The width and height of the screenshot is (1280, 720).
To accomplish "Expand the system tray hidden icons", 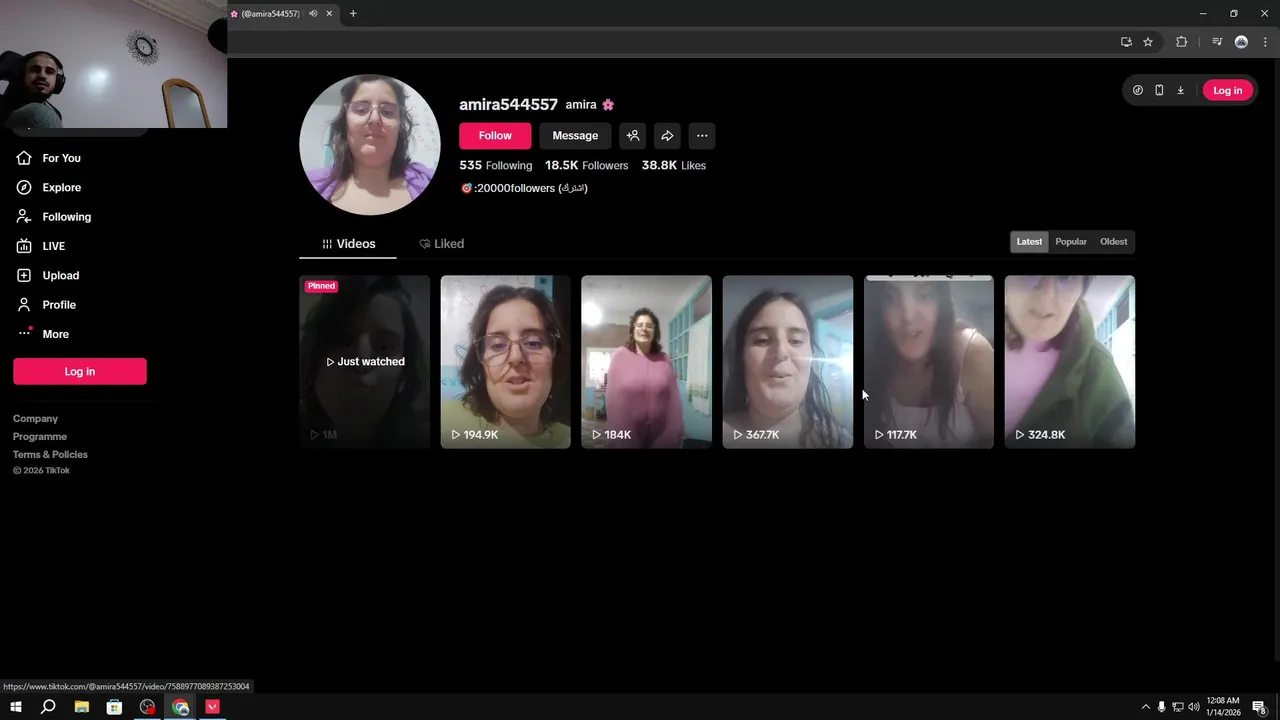I will 1146,707.
